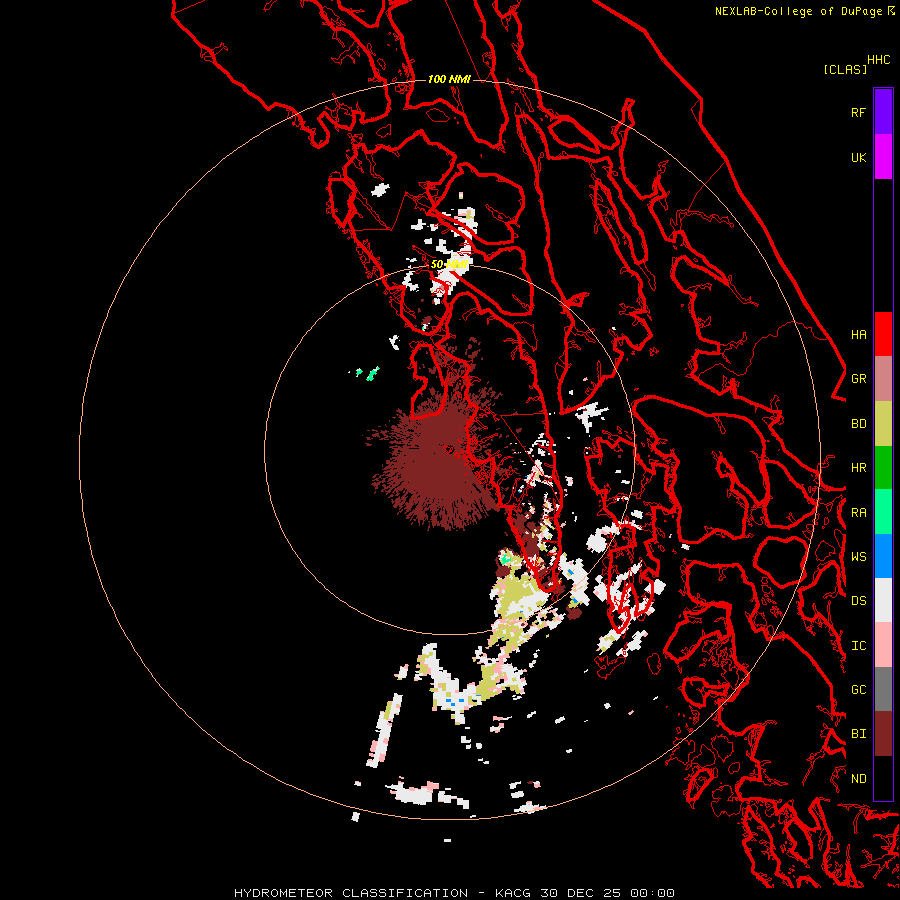Click the ND black legend swatch
Viewport: 900px width, 900px height.
883,778
